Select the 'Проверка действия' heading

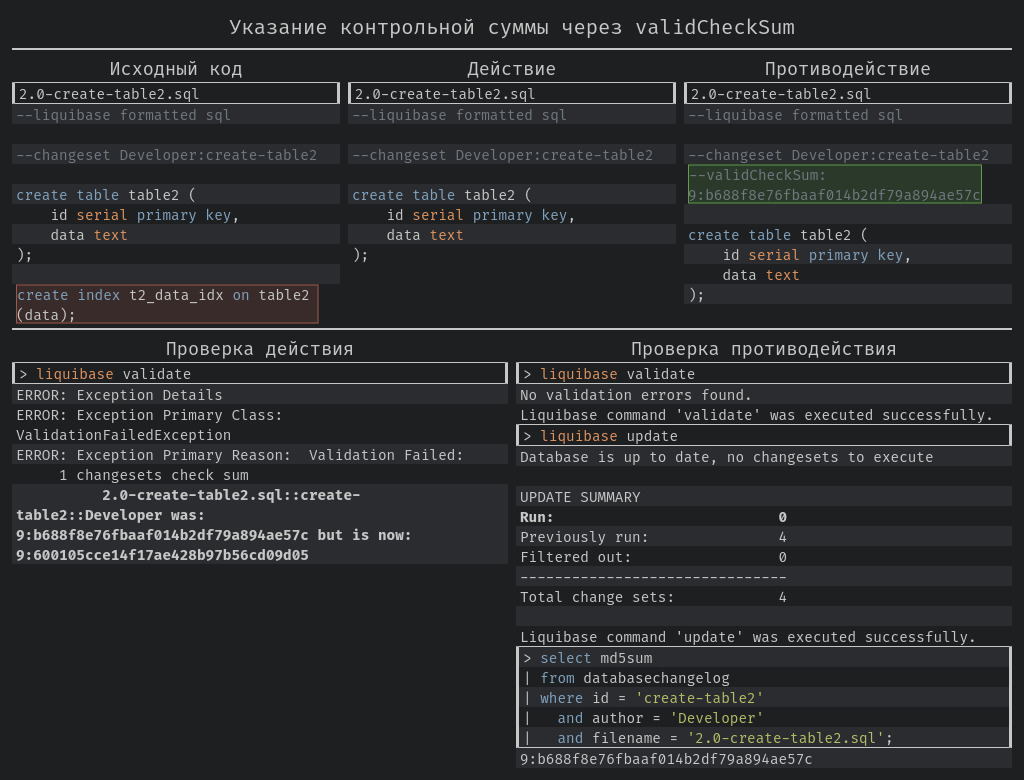point(259,349)
